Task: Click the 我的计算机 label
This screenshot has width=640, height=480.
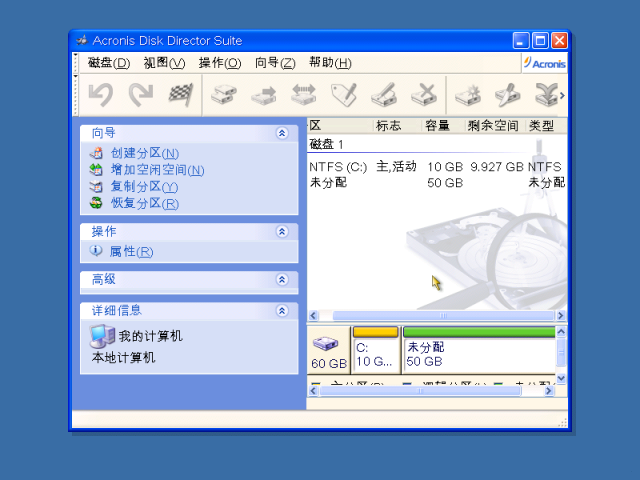Action: [x=150, y=336]
